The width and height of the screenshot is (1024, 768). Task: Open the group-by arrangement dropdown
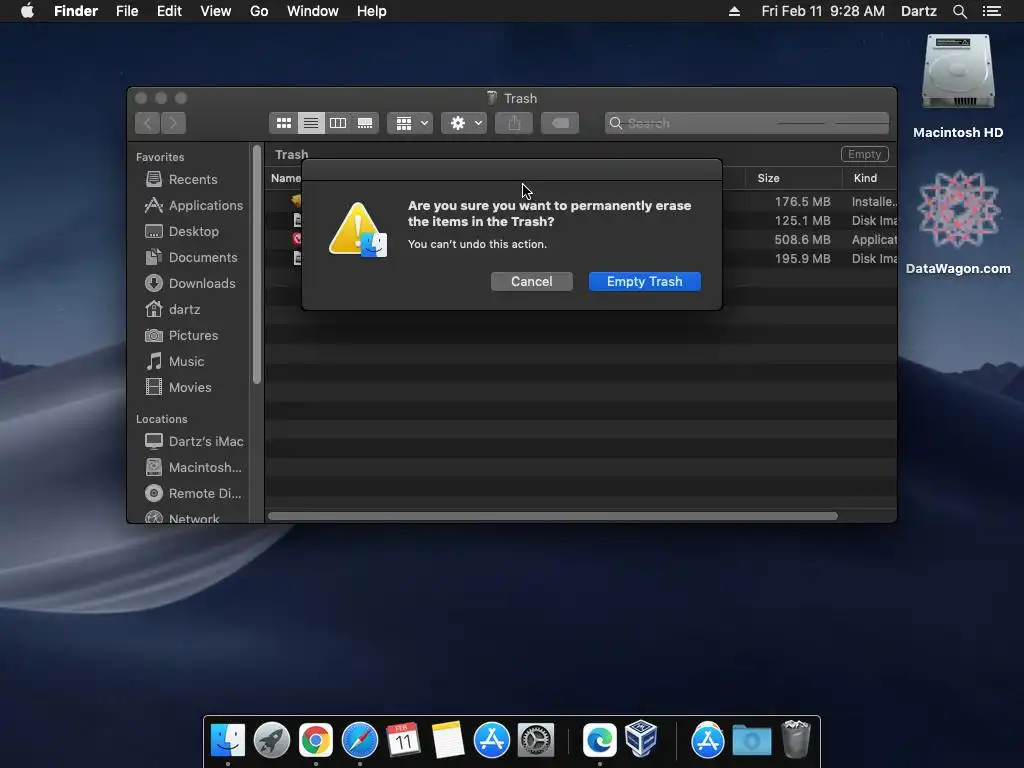pos(410,123)
